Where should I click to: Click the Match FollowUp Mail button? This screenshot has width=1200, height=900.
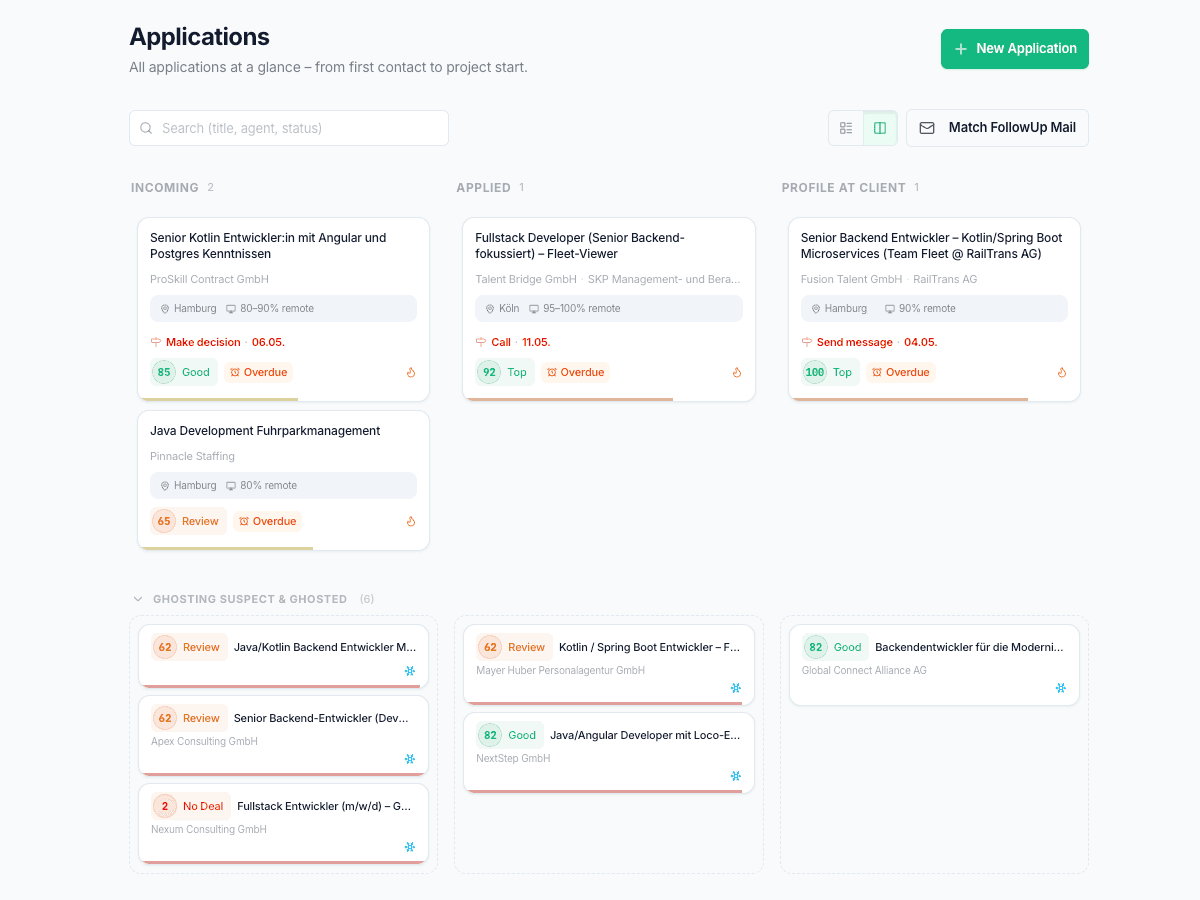tap(997, 128)
